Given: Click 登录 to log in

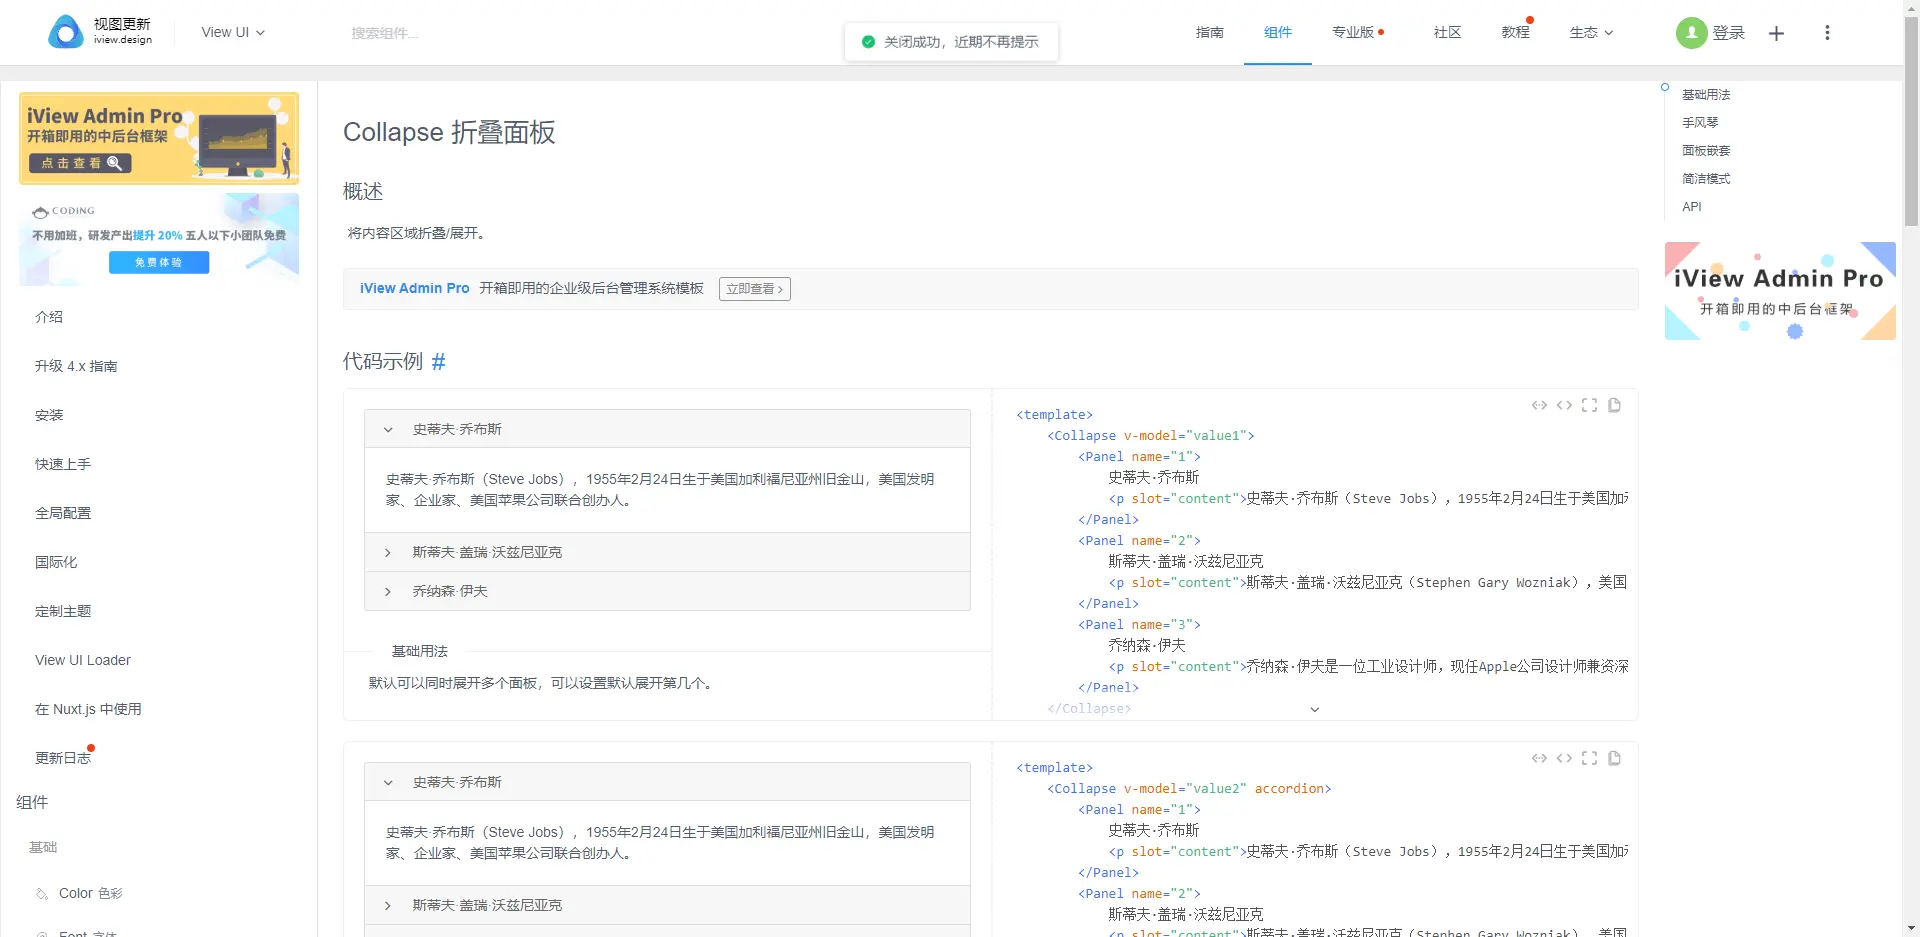Looking at the screenshot, I should point(1728,33).
